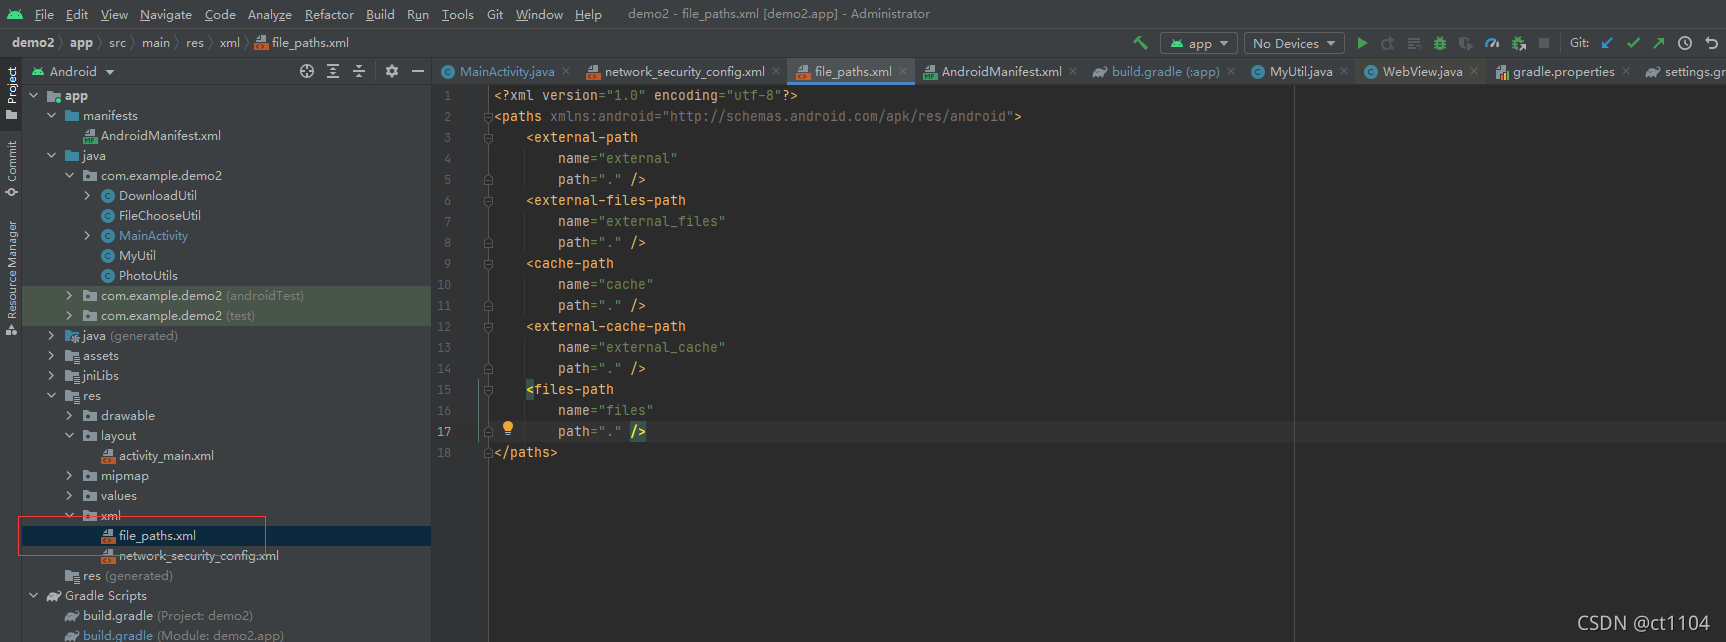
Task: Open the Android view selector dropdown
Action: [74, 71]
